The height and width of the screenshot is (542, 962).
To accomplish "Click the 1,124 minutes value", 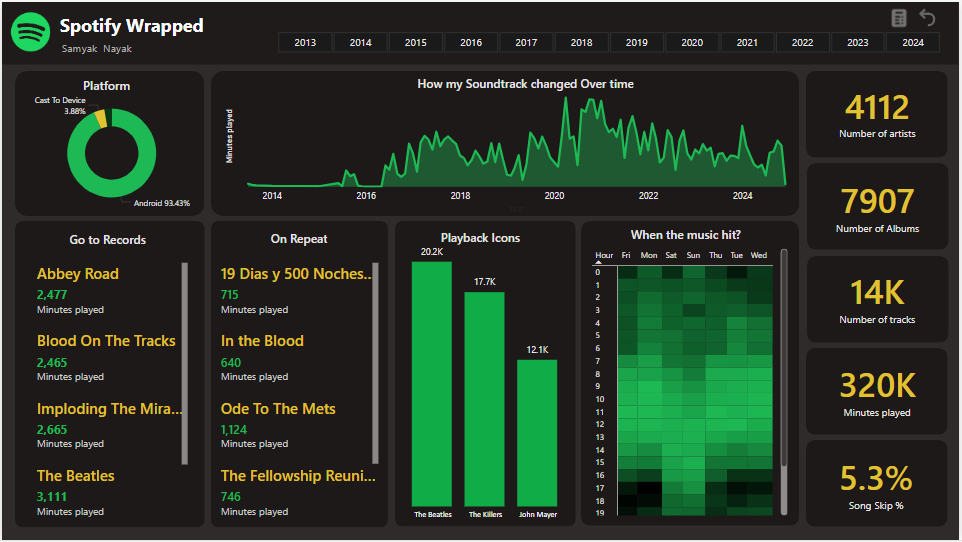I will 234,430.
